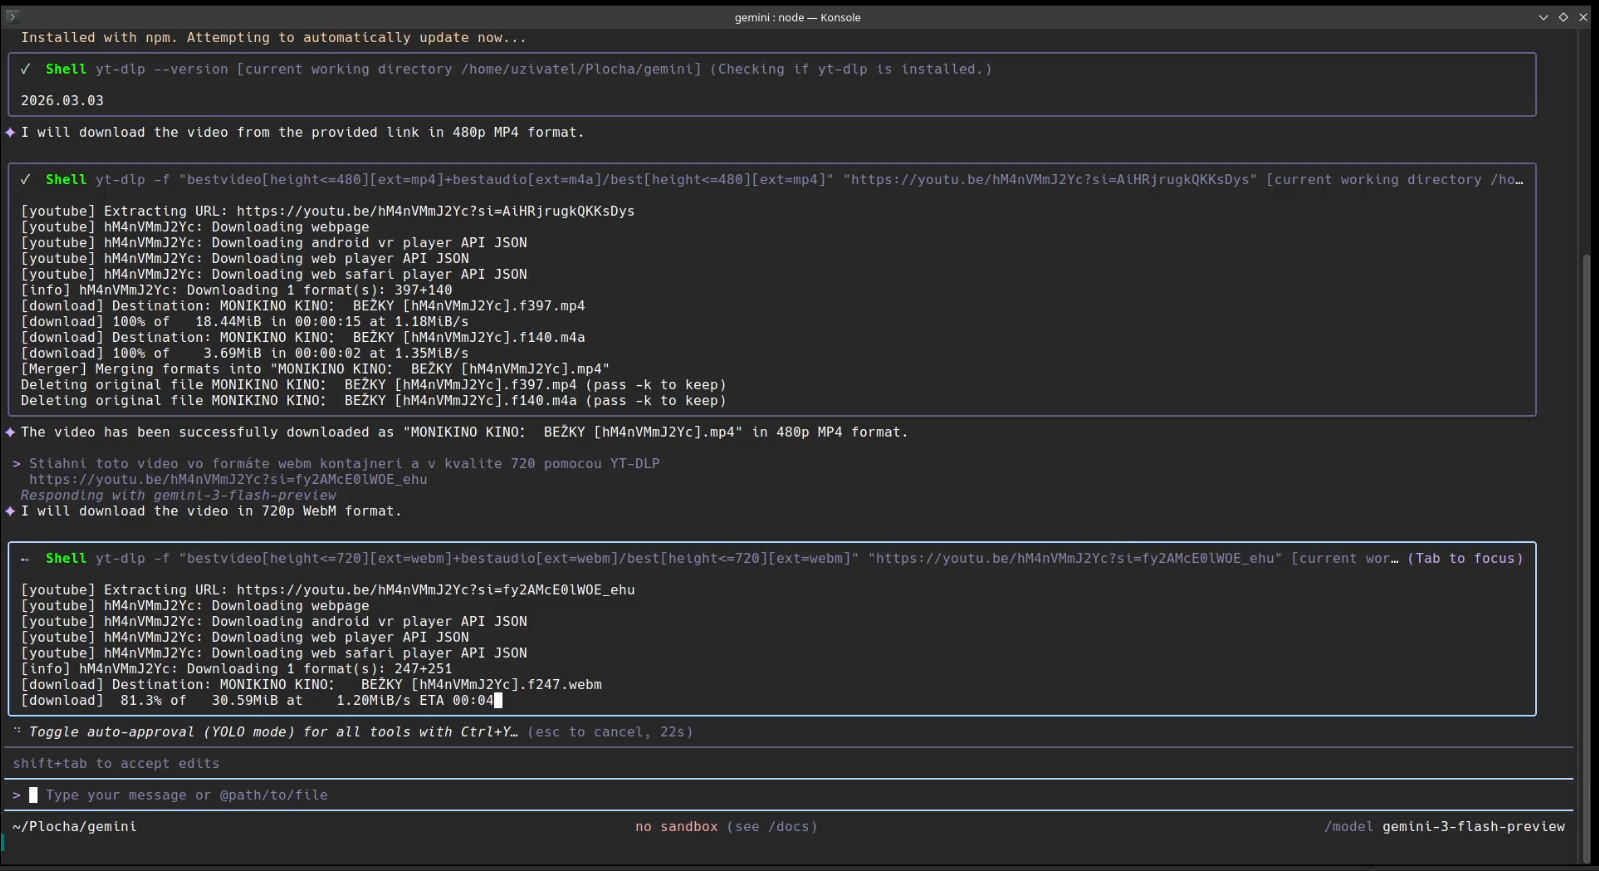This screenshot has width=1599, height=871.
Task: Click the running-status icon of the 720p shell command
Action: (25, 559)
